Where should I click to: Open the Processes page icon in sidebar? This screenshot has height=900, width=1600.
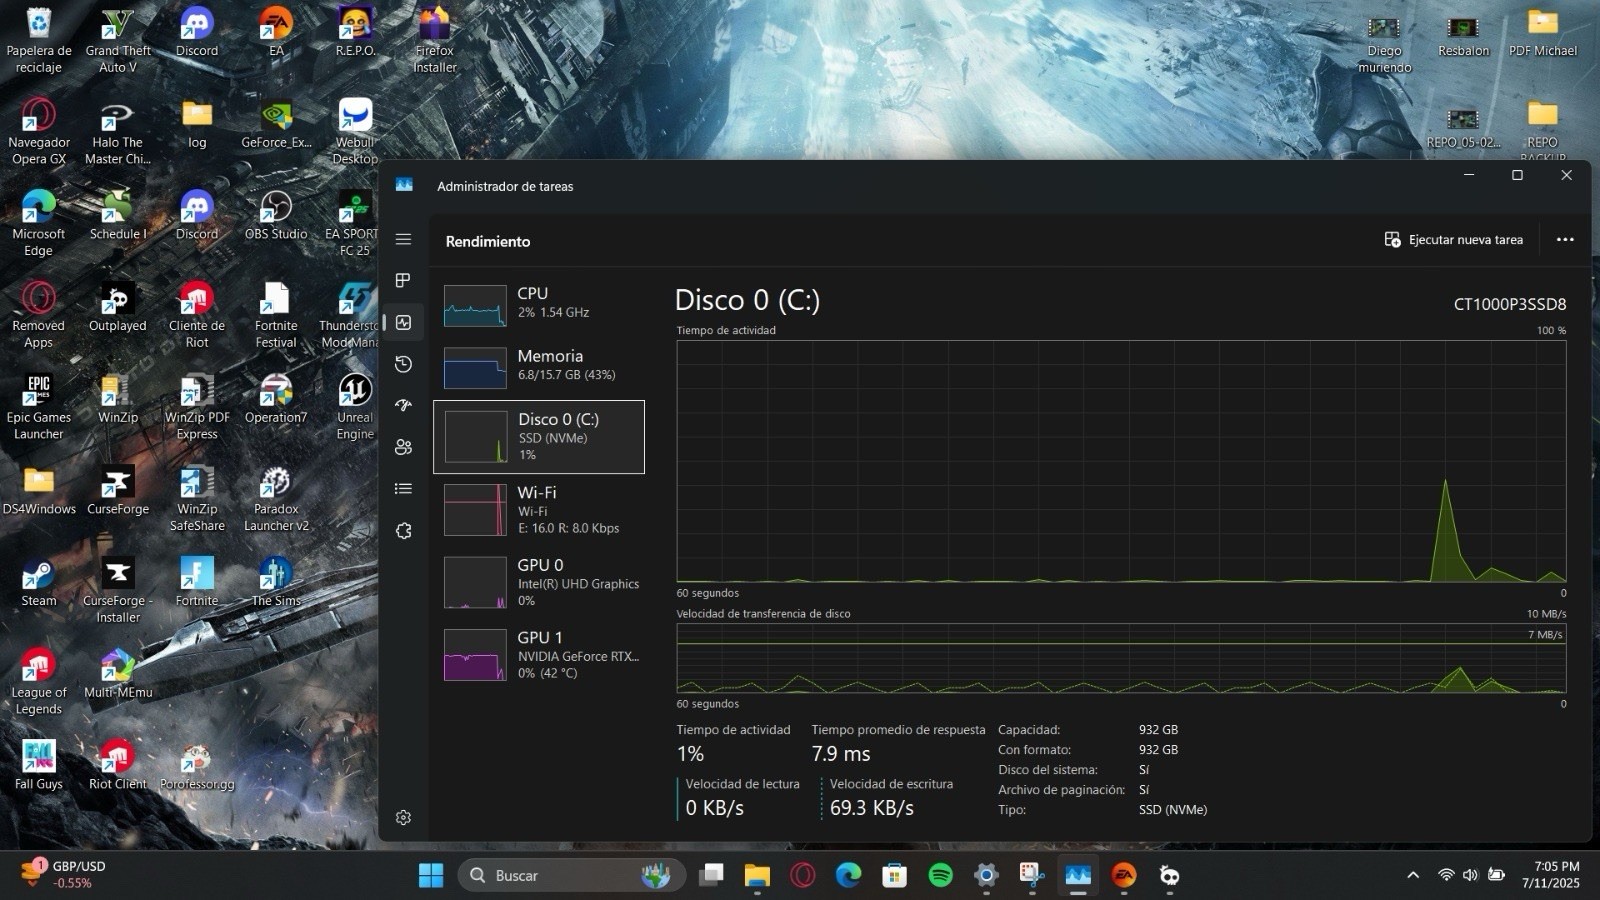point(403,280)
